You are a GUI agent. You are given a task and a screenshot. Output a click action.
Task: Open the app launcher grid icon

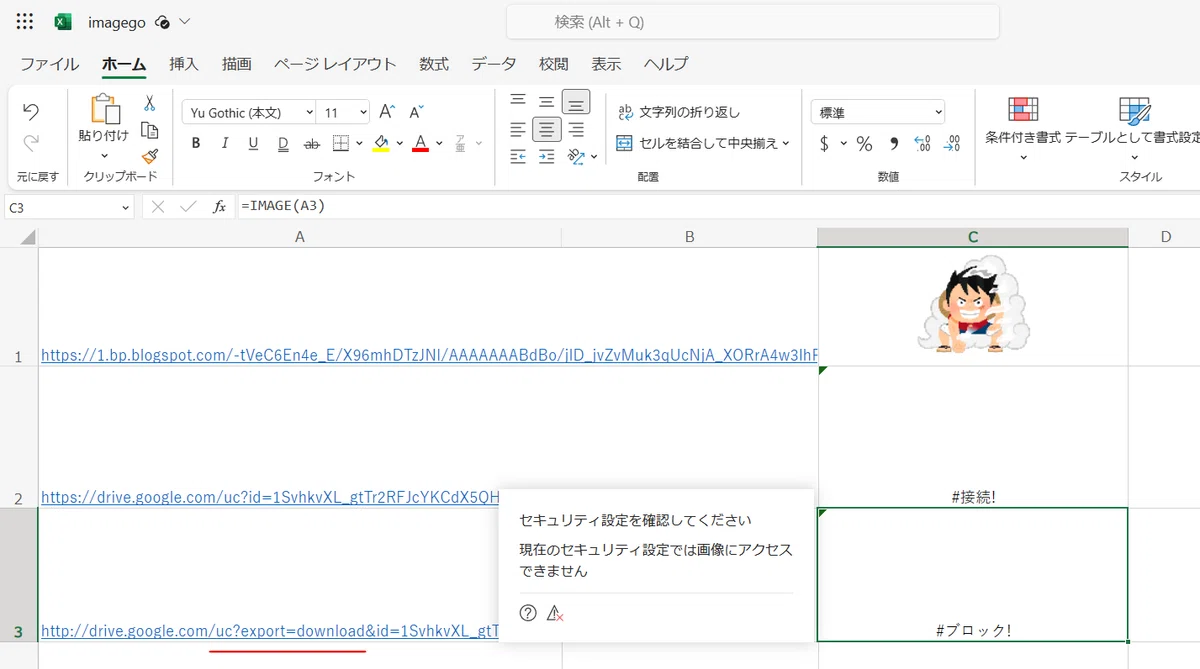point(25,22)
